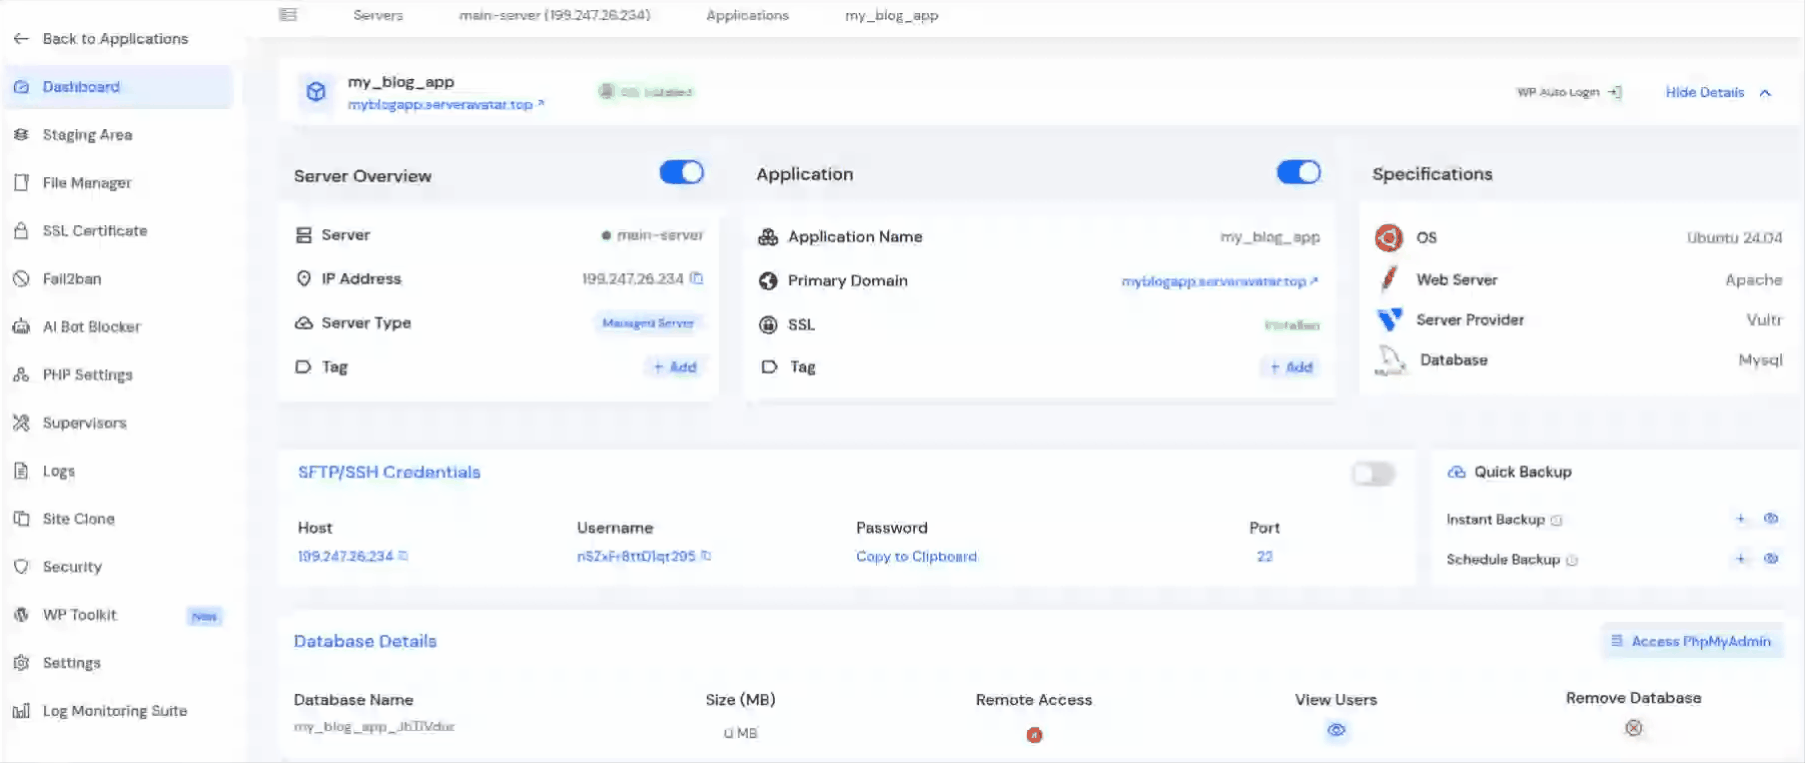Click Remove Database icon

pyautogui.click(x=1634, y=728)
